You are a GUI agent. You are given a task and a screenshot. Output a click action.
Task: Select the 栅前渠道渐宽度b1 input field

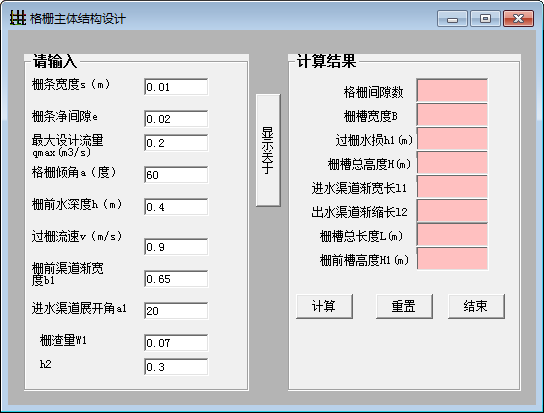pos(176,279)
